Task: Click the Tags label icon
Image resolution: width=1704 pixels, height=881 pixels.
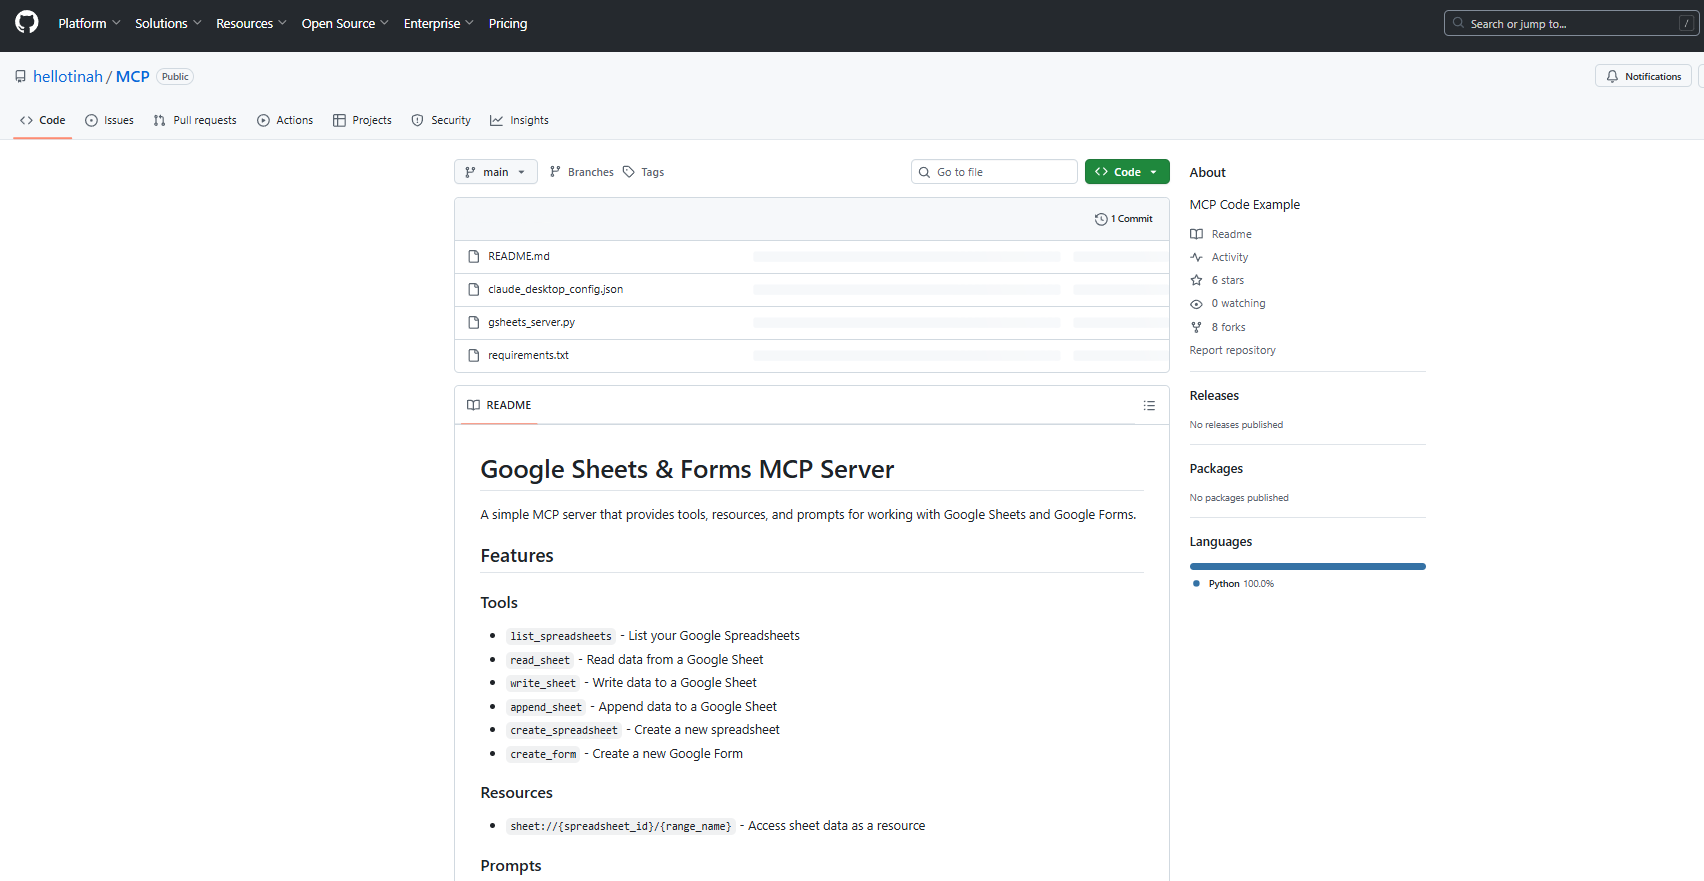Action: [629, 172]
